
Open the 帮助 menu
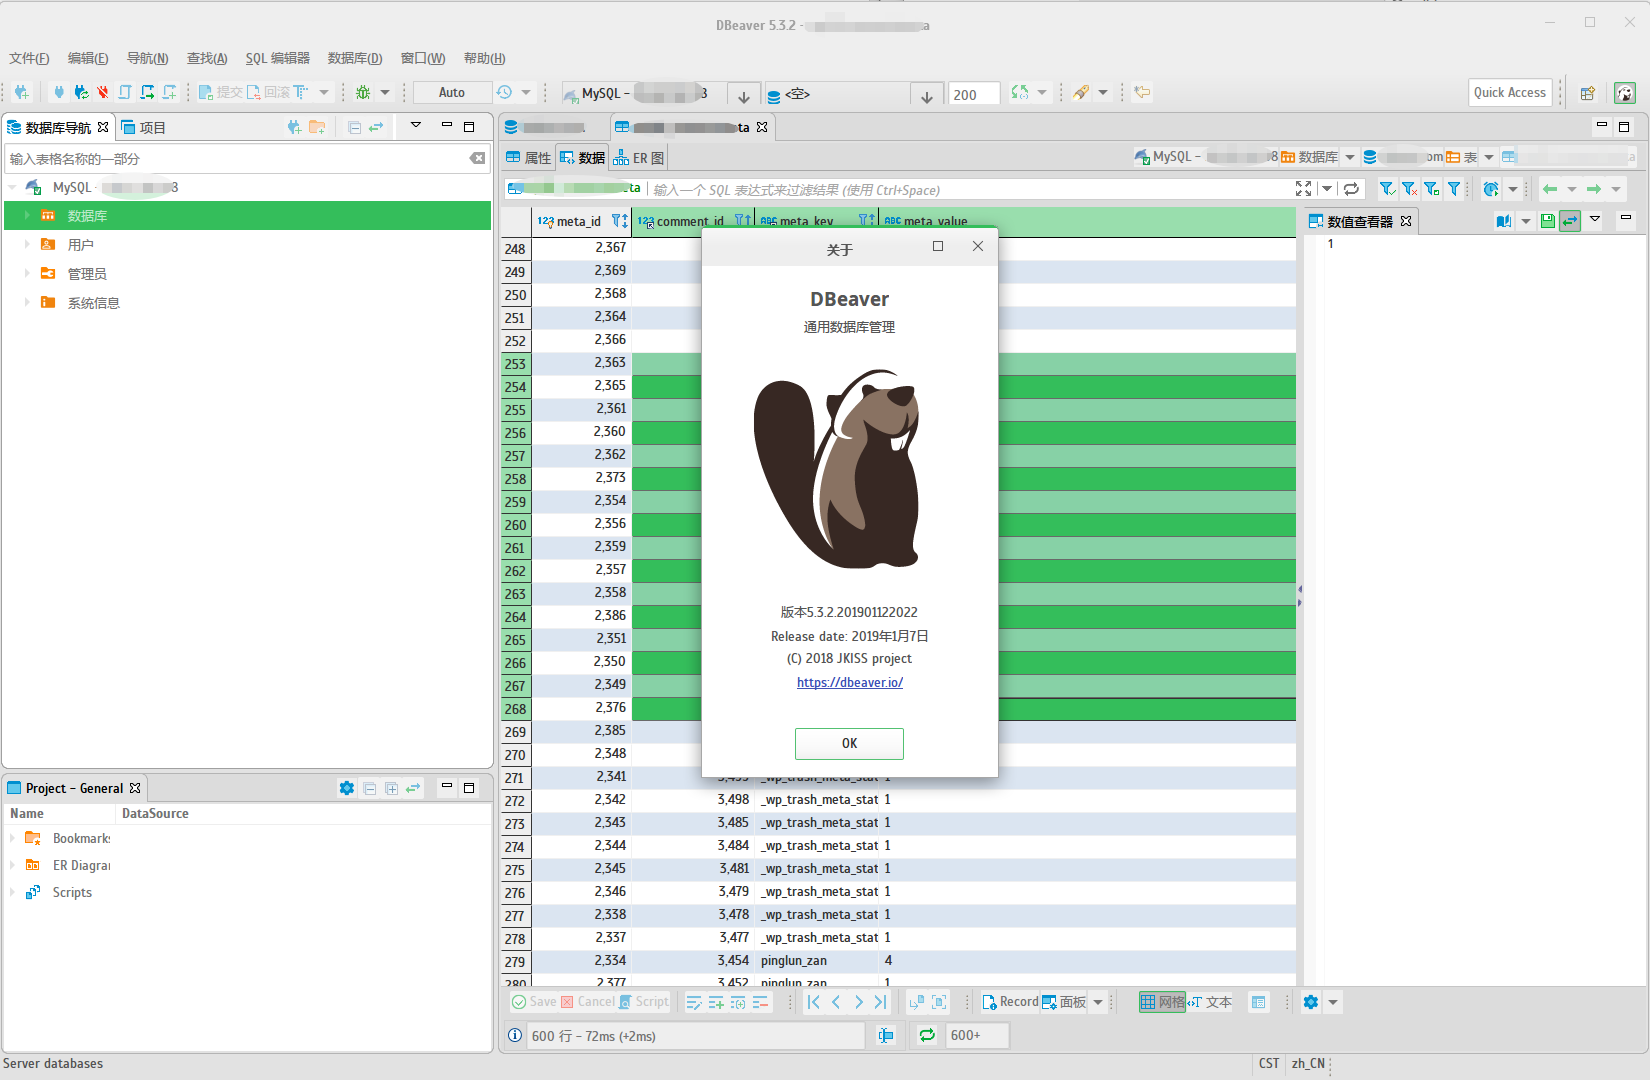(484, 58)
